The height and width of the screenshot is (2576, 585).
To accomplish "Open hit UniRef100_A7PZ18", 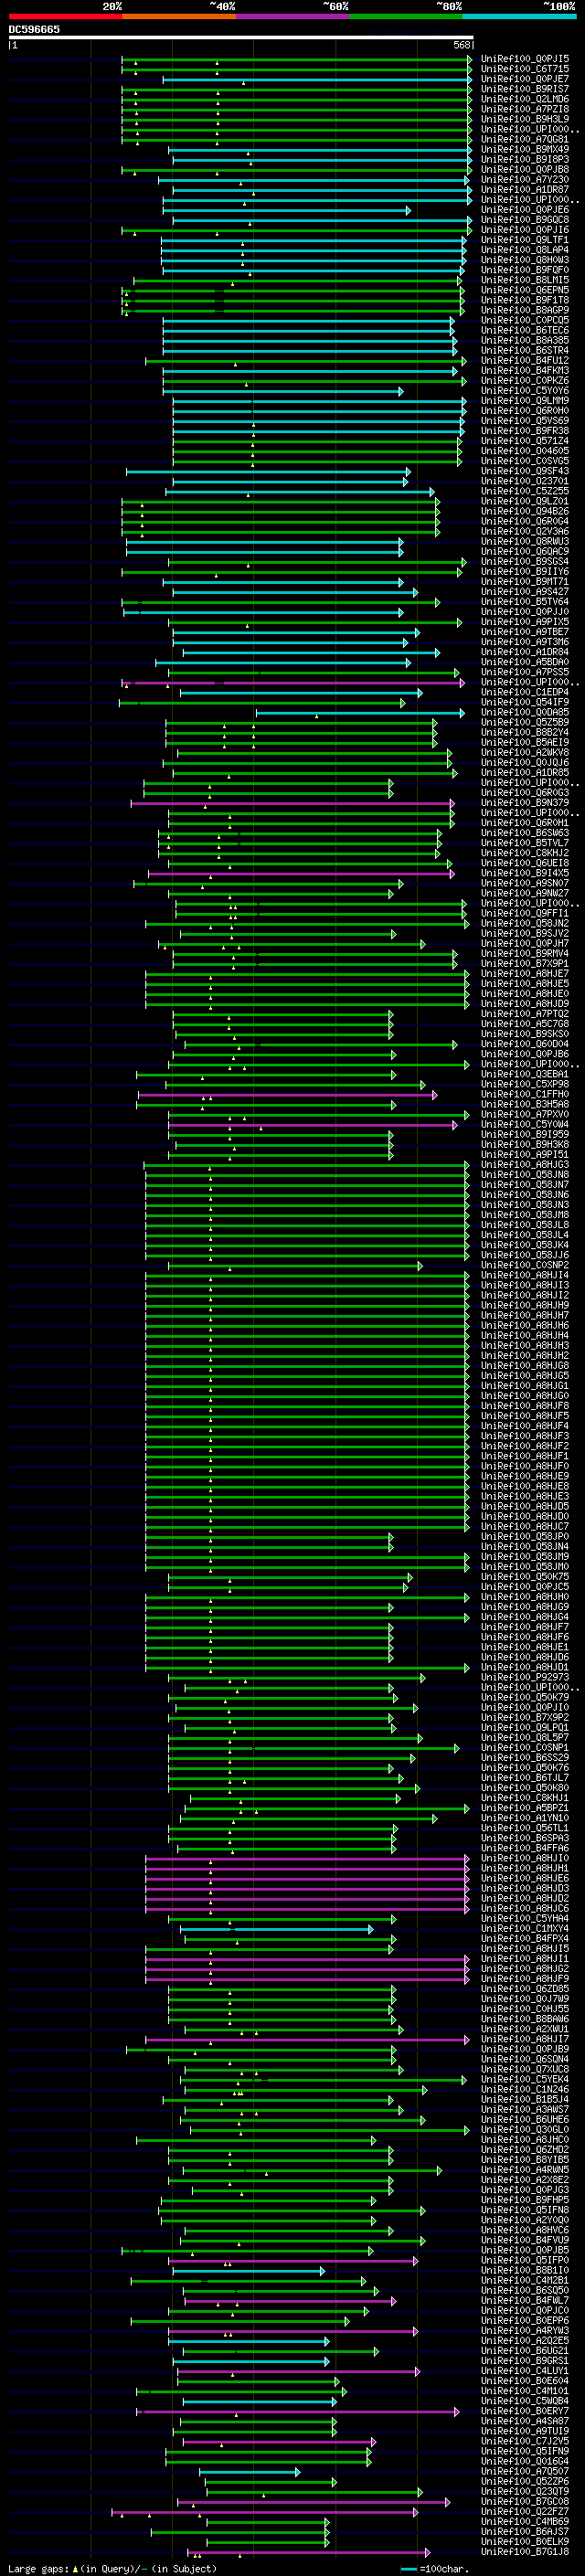I will (x=525, y=109).
